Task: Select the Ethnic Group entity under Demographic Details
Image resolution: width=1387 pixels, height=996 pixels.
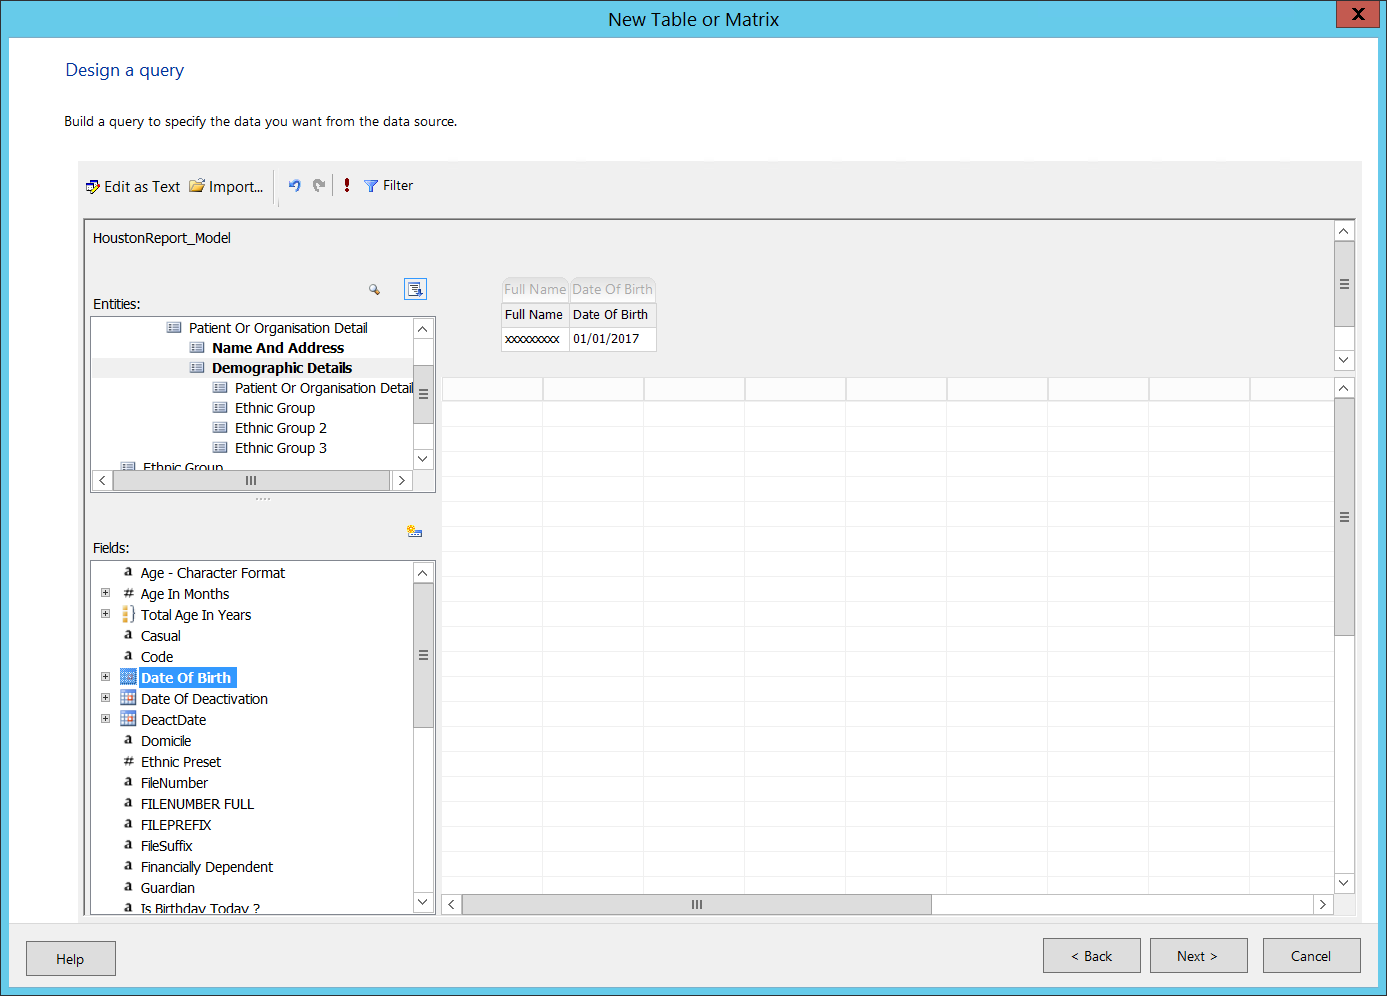Action: (x=275, y=408)
